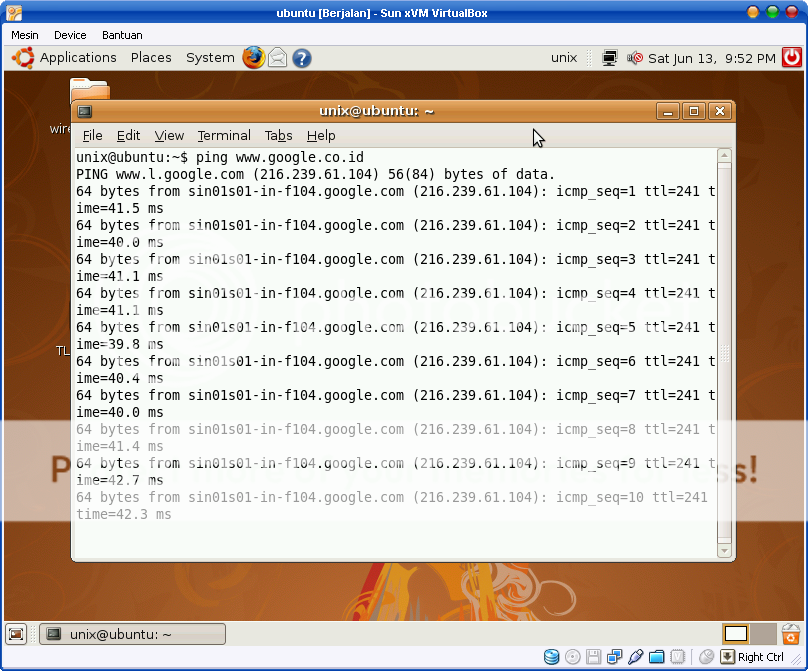Open the network monitor icon on the panel
Viewport: 808px width, 671px height.
[610, 58]
